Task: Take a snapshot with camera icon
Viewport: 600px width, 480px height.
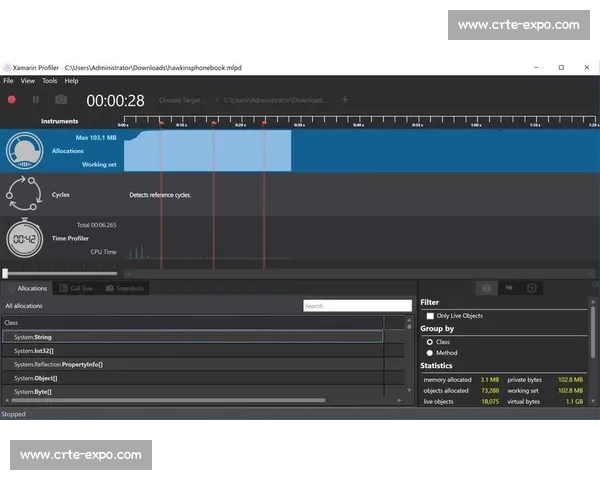Action: [x=61, y=100]
